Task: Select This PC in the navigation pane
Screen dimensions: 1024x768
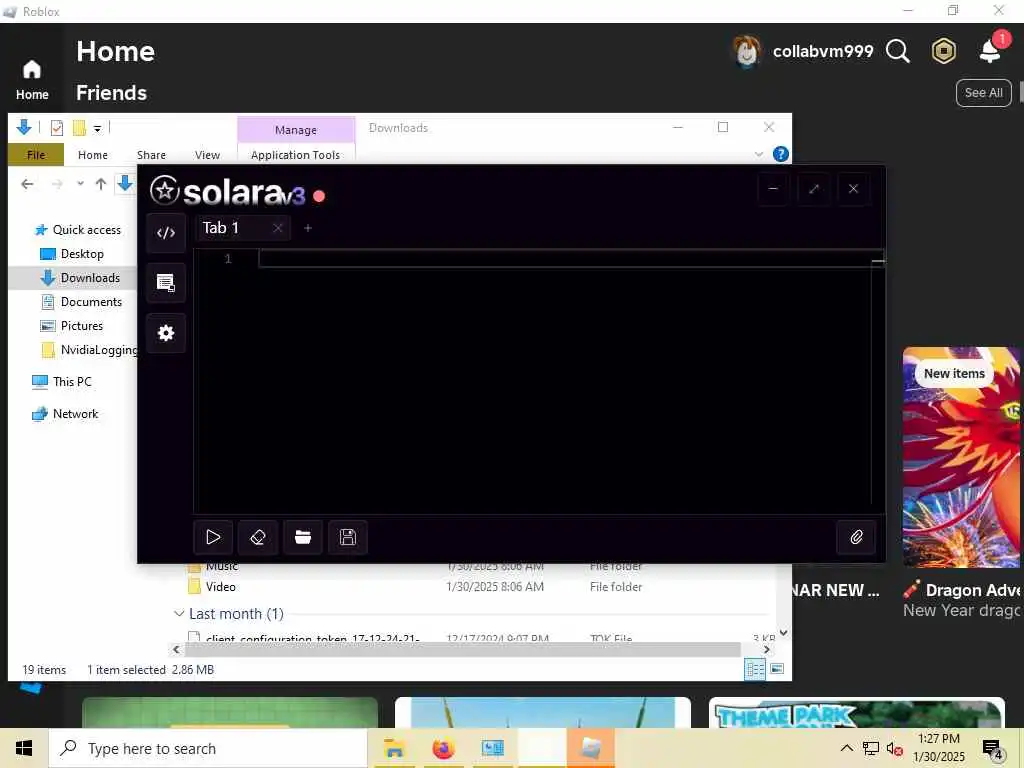Action: tap(63, 381)
